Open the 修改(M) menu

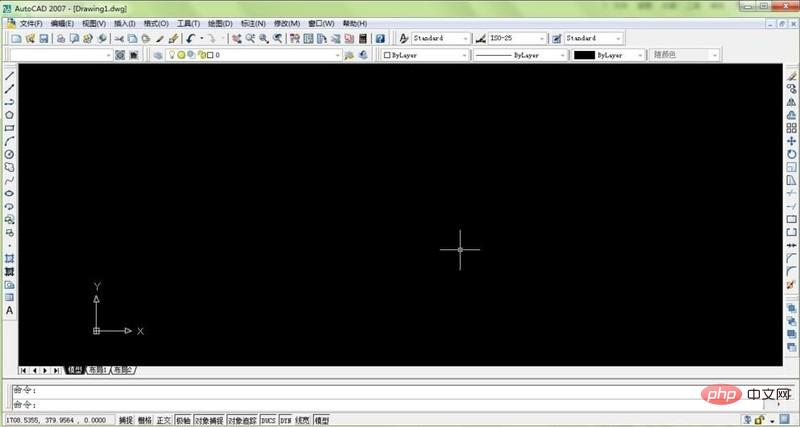coord(287,23)
